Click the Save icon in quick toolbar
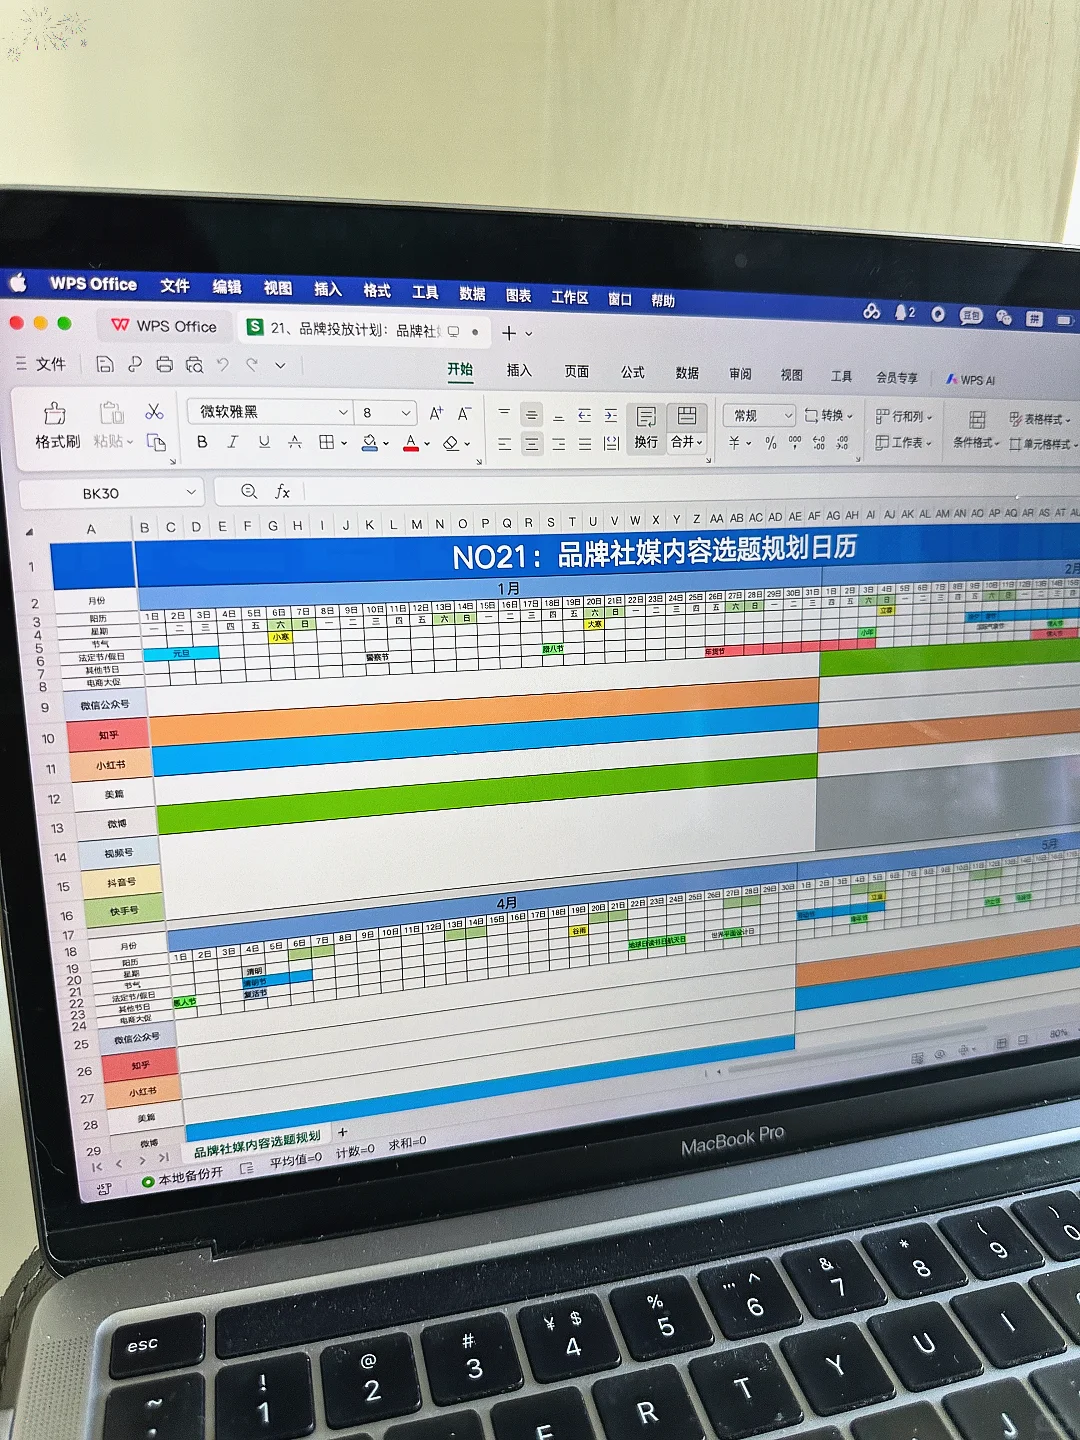 (104, 364)
